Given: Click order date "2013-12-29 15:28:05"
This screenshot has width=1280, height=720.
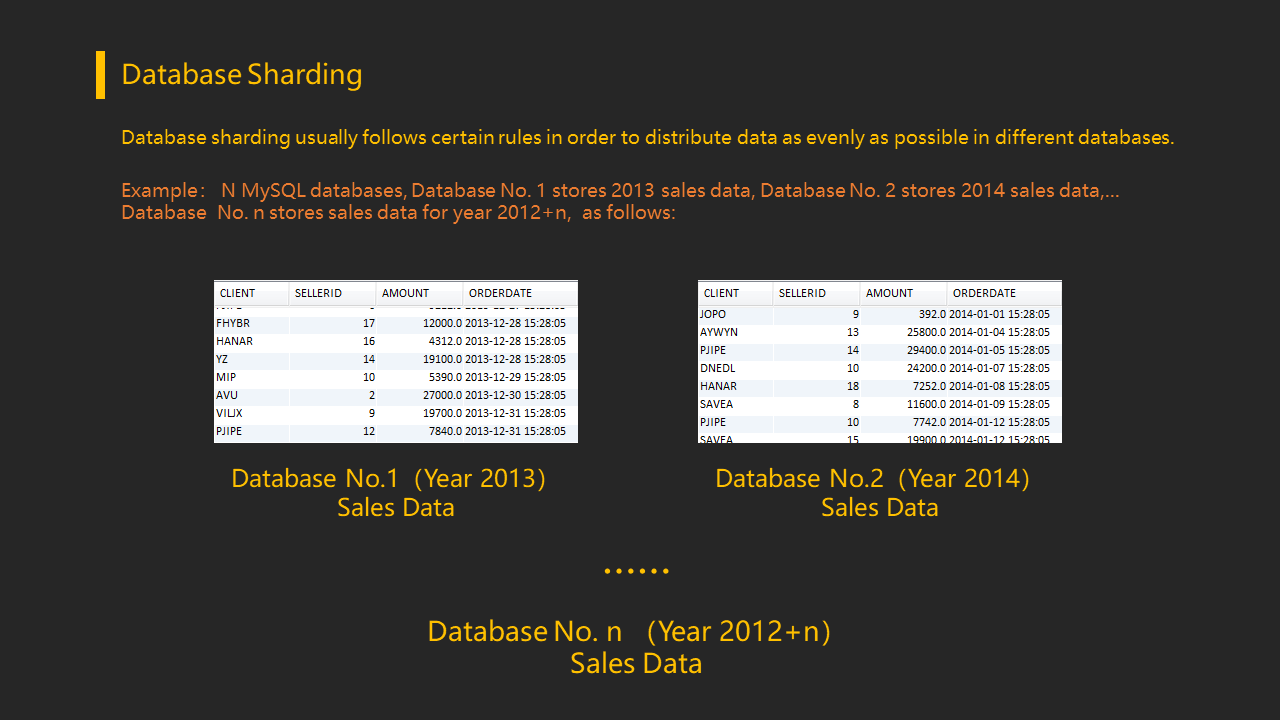Looking at the screenshot, I should 515,377.
